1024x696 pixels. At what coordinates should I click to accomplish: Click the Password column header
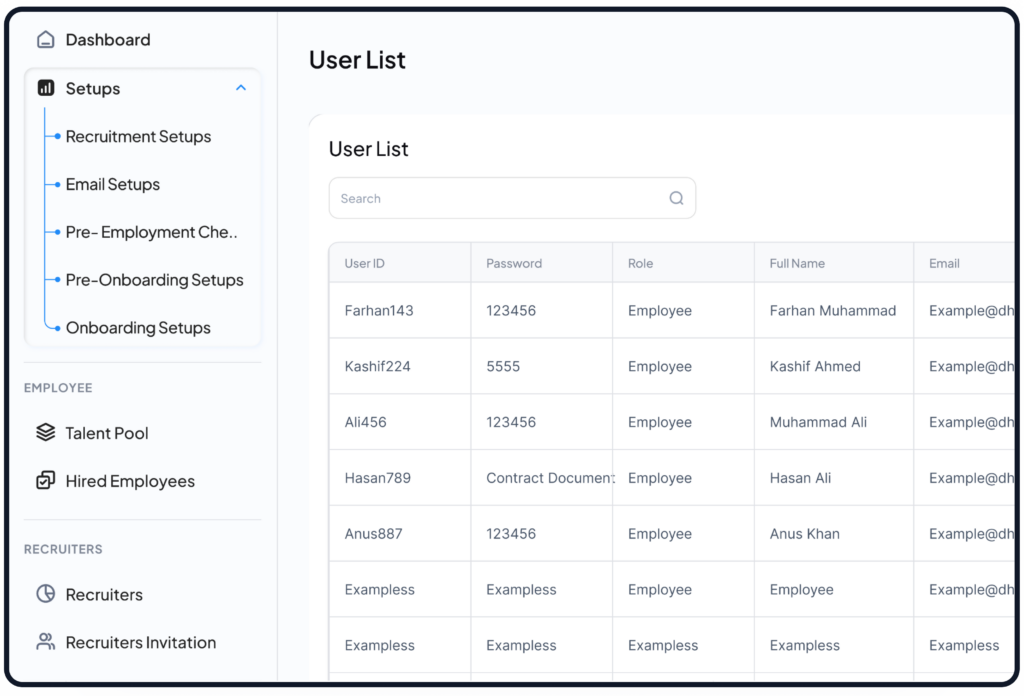514,264
